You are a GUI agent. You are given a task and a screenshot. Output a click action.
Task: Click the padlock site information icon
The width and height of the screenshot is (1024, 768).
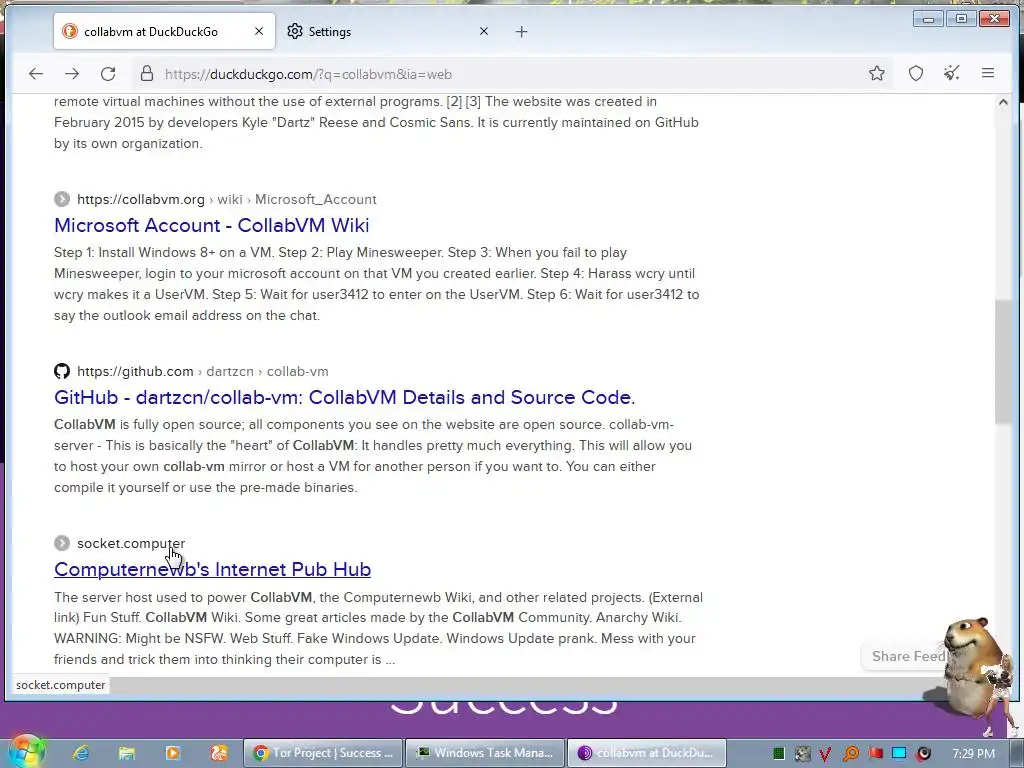[147, 74]
